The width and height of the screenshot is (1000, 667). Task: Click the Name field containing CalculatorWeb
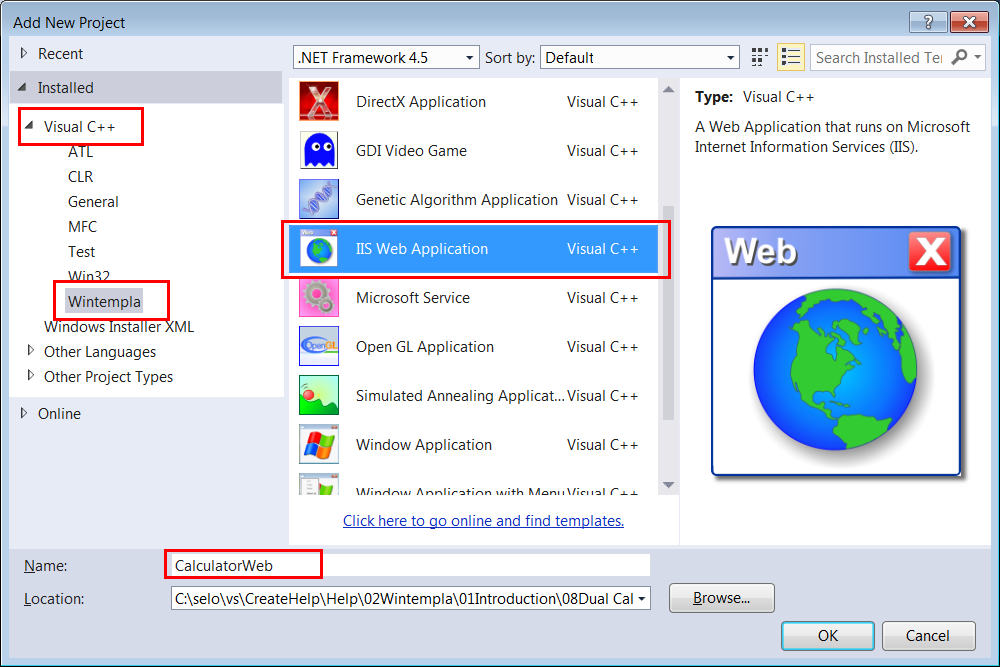[410, 566]
